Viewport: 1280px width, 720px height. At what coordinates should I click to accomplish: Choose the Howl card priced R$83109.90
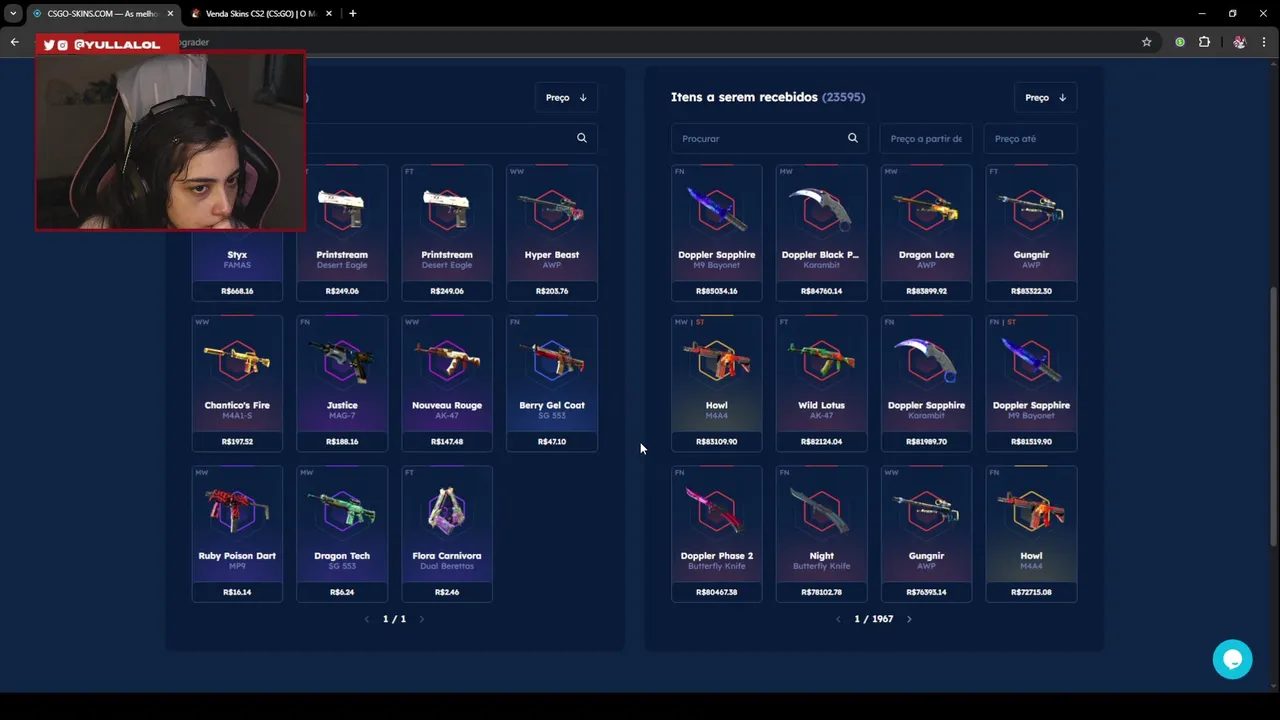pyautogui.click(x=717, y=383)
